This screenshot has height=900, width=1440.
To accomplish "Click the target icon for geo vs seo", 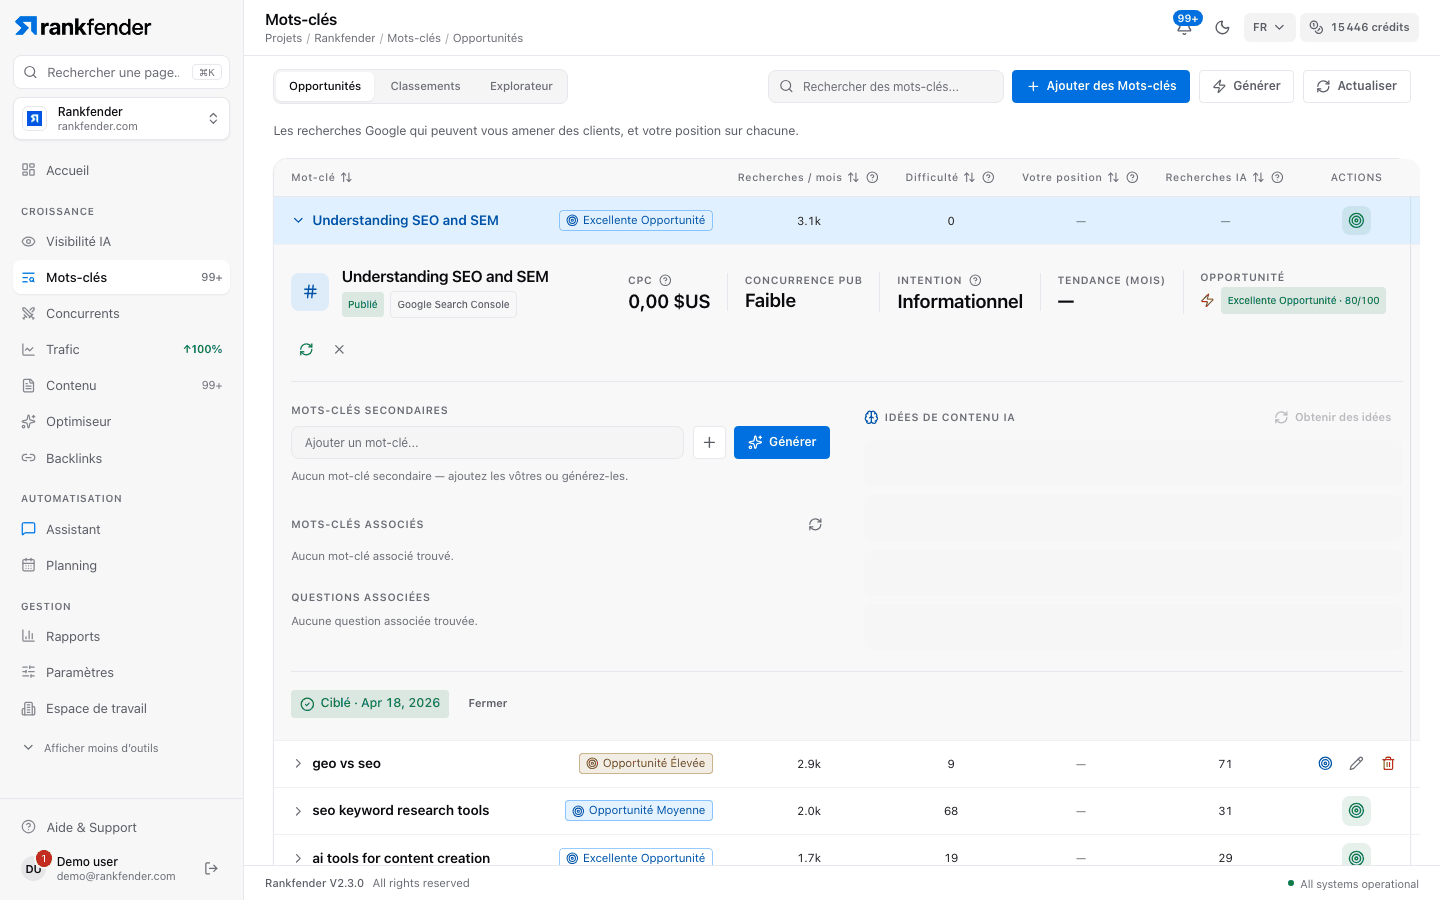I will (x=1325, y=763).
